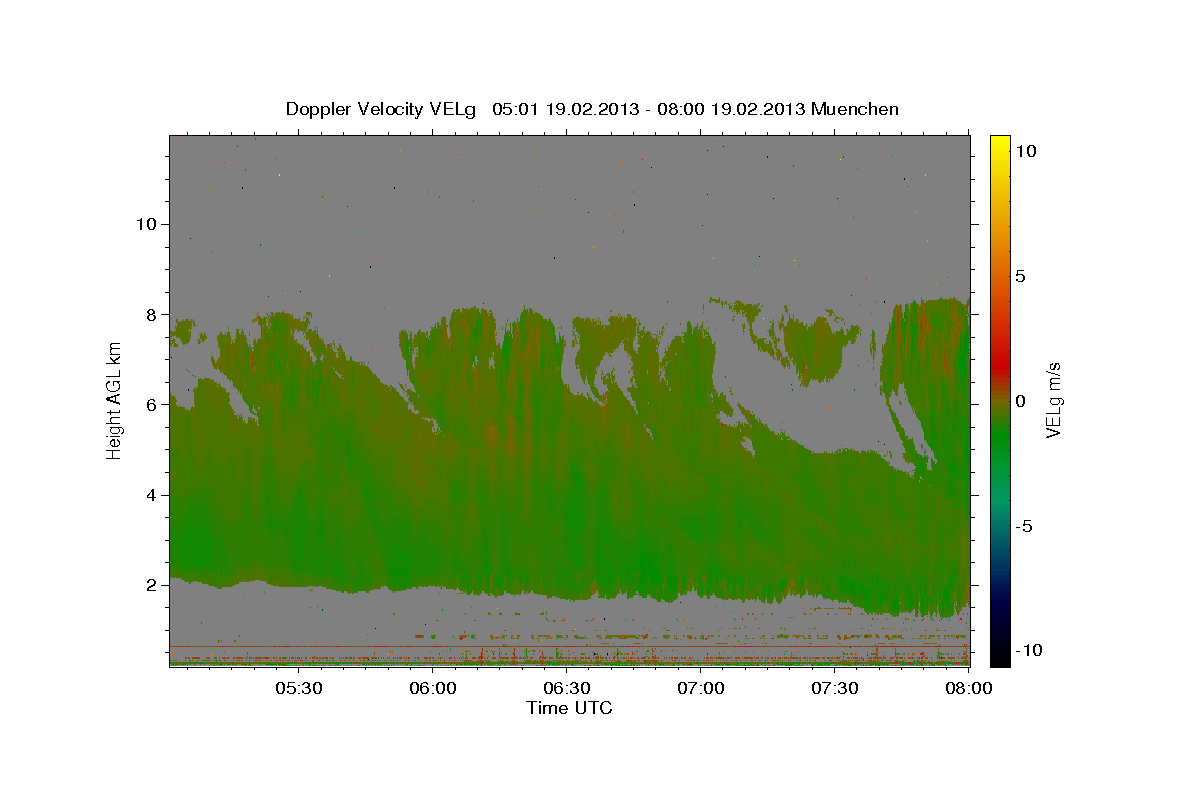Viewport: 1200px width, 800px height.
Task: Click the 06:00 time tick label
Action: tap(433, 688)
